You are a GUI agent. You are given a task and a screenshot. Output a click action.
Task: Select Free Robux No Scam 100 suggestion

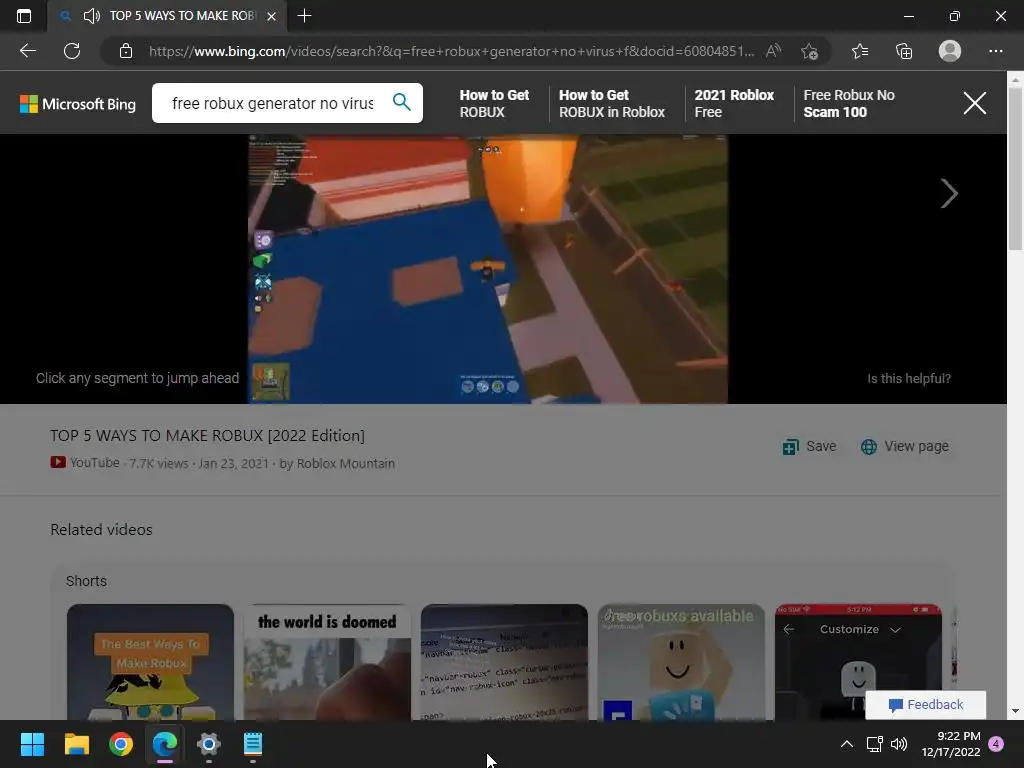click(848, 103)
